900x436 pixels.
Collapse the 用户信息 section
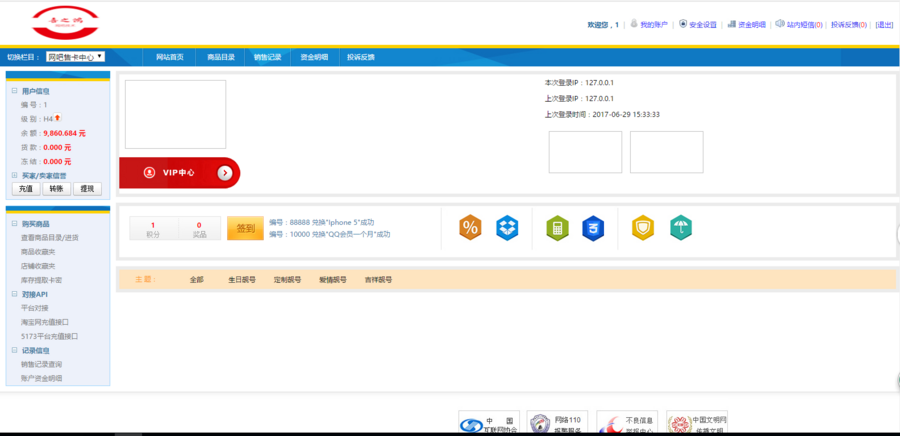pyautogui.click(x=14, y=91)
